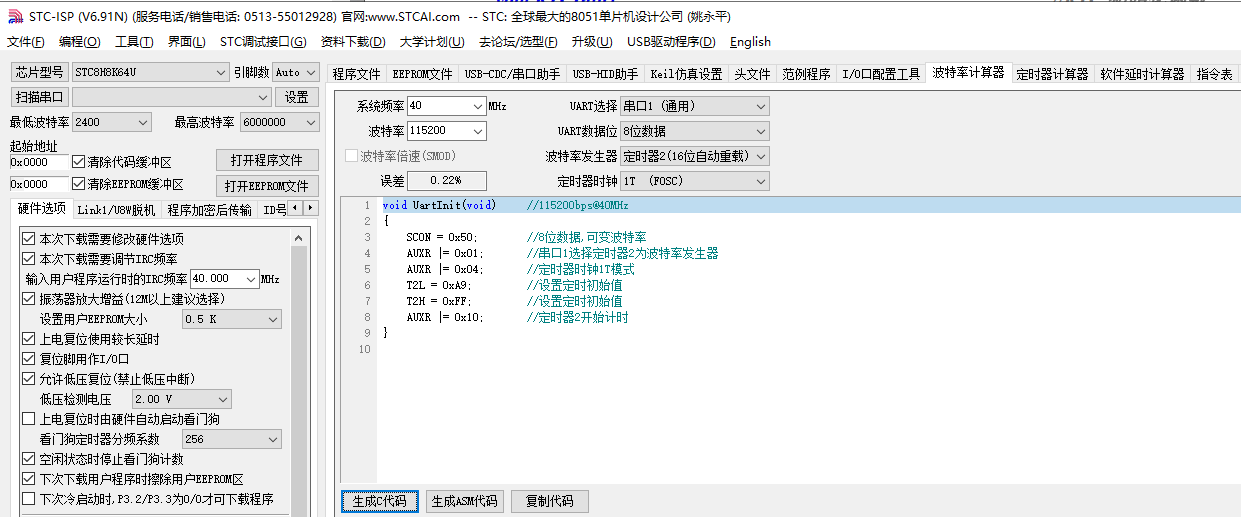Open 波特率发生器 定时器2 dropdown
The height and width of the screenshot is (517, 1241).
point(761,156)
